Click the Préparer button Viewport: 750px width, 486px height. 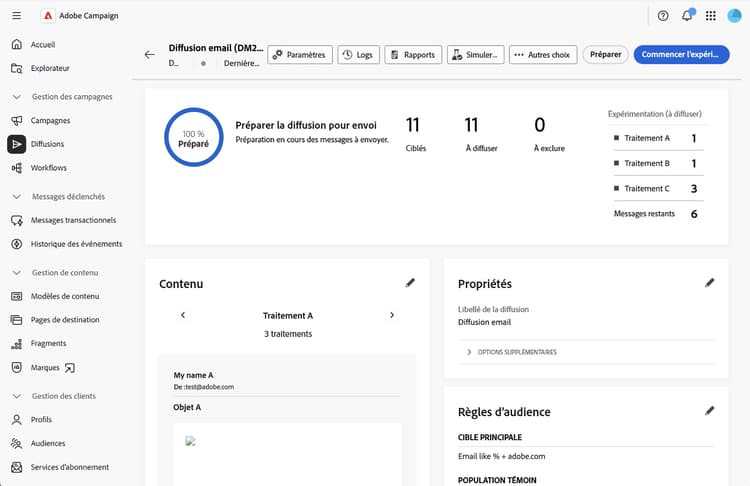[605, 55]
